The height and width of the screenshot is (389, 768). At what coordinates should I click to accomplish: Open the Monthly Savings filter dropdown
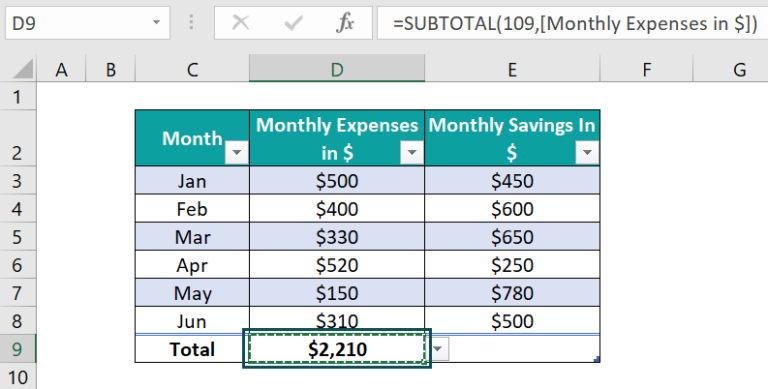tap(587, 152)
